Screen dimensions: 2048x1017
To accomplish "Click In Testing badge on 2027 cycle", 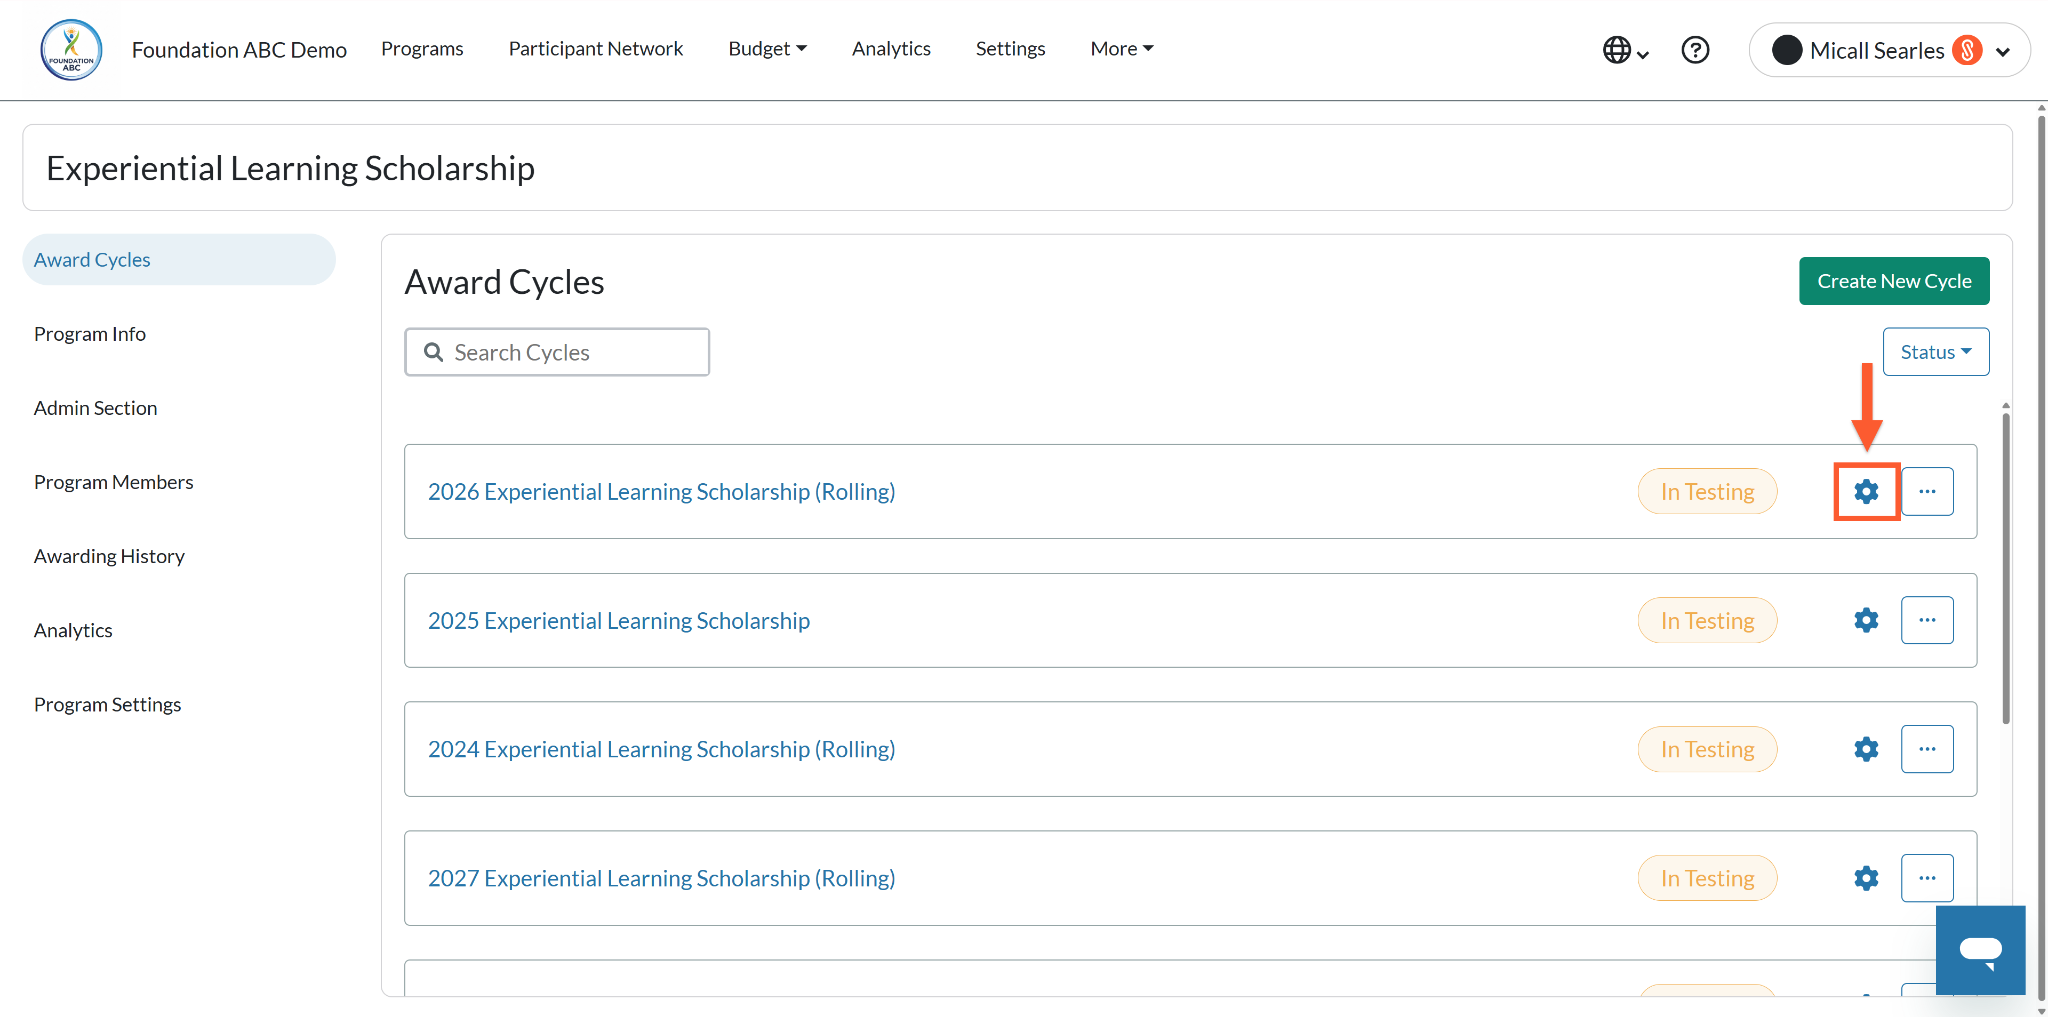I will tap(1707, 878).
